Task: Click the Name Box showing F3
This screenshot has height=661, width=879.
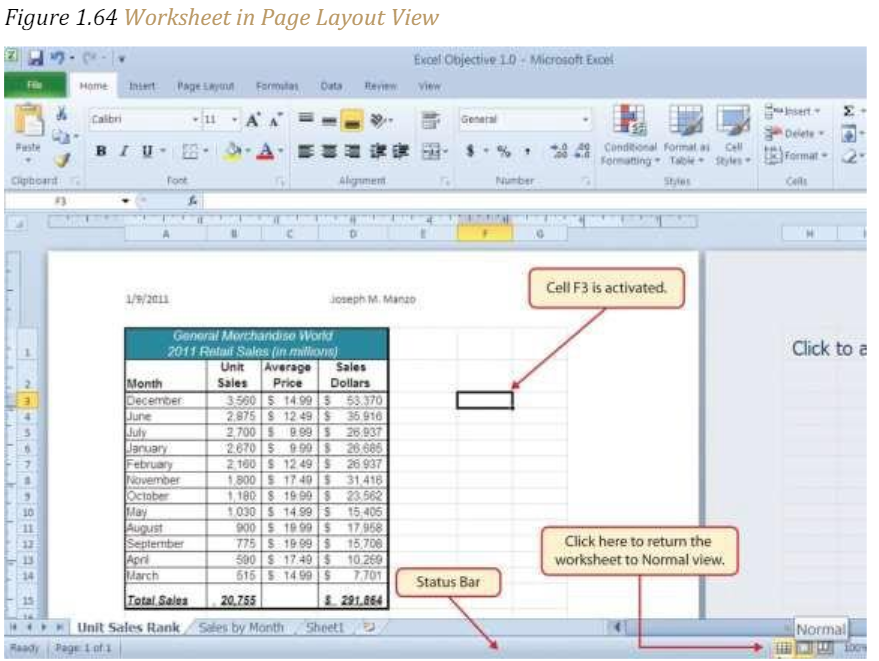Action: (x=61, y=201)
